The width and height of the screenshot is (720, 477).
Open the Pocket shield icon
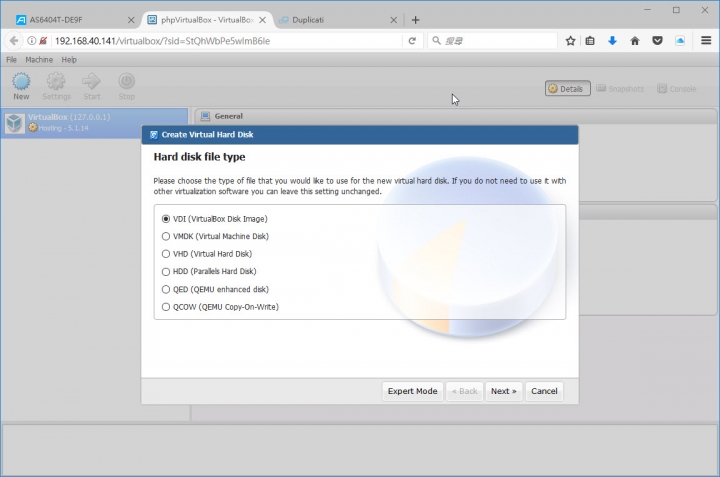(x=658, y=41)
